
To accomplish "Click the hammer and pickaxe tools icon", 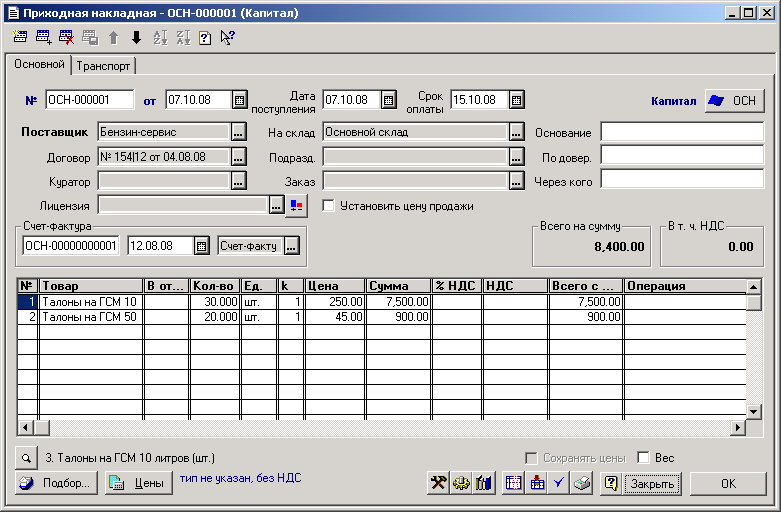I will (x=438, y=483).
